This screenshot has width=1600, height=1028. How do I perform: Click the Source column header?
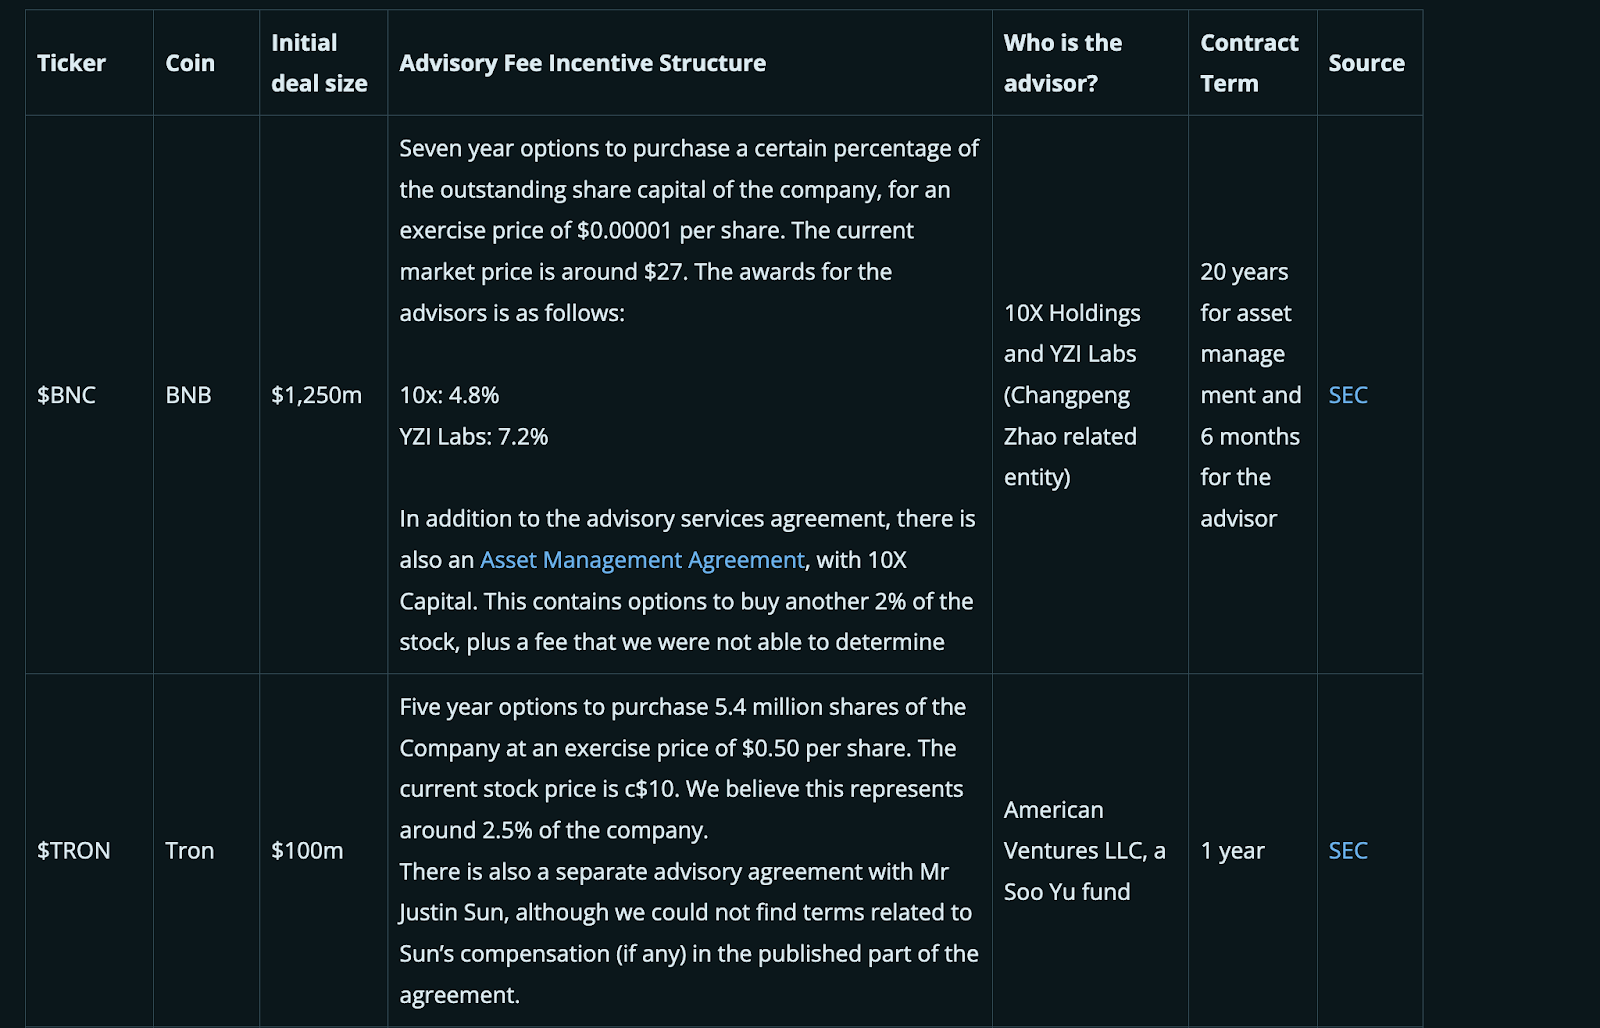coord(1366,63)
